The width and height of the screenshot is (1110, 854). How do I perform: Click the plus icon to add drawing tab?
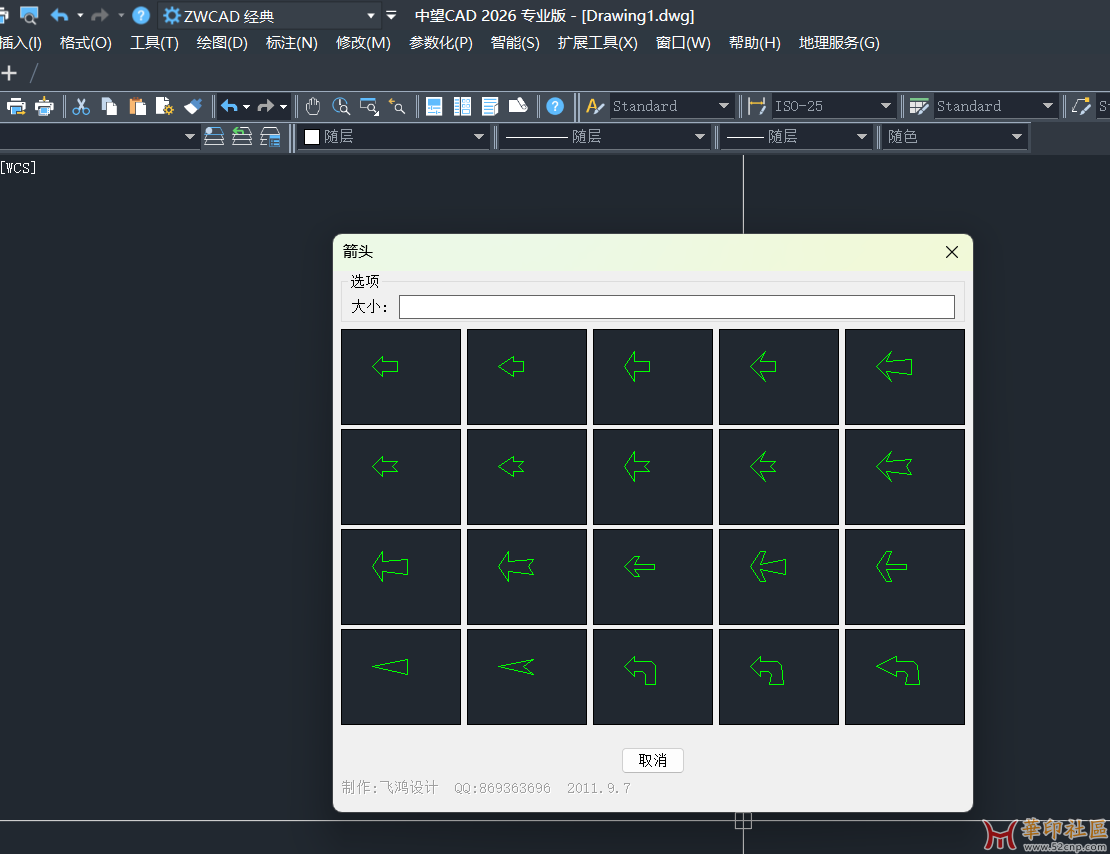9,73
